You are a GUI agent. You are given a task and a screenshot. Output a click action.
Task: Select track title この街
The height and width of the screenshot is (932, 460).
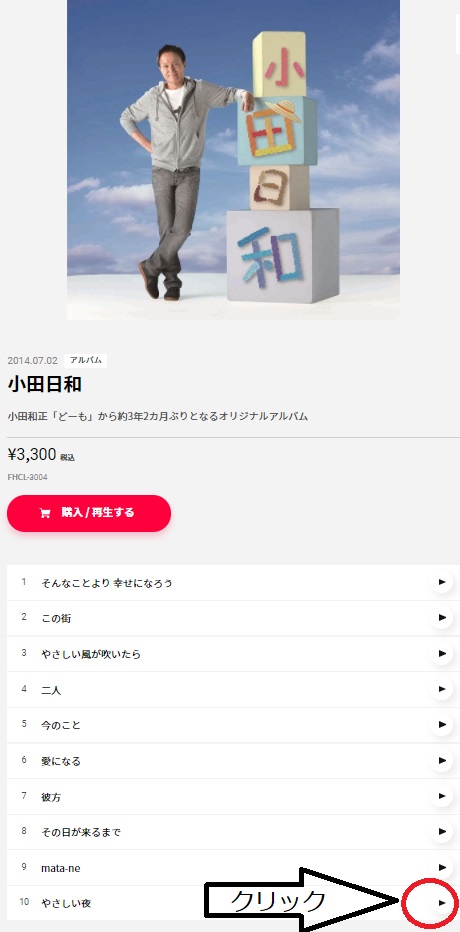tap(56, 618)
